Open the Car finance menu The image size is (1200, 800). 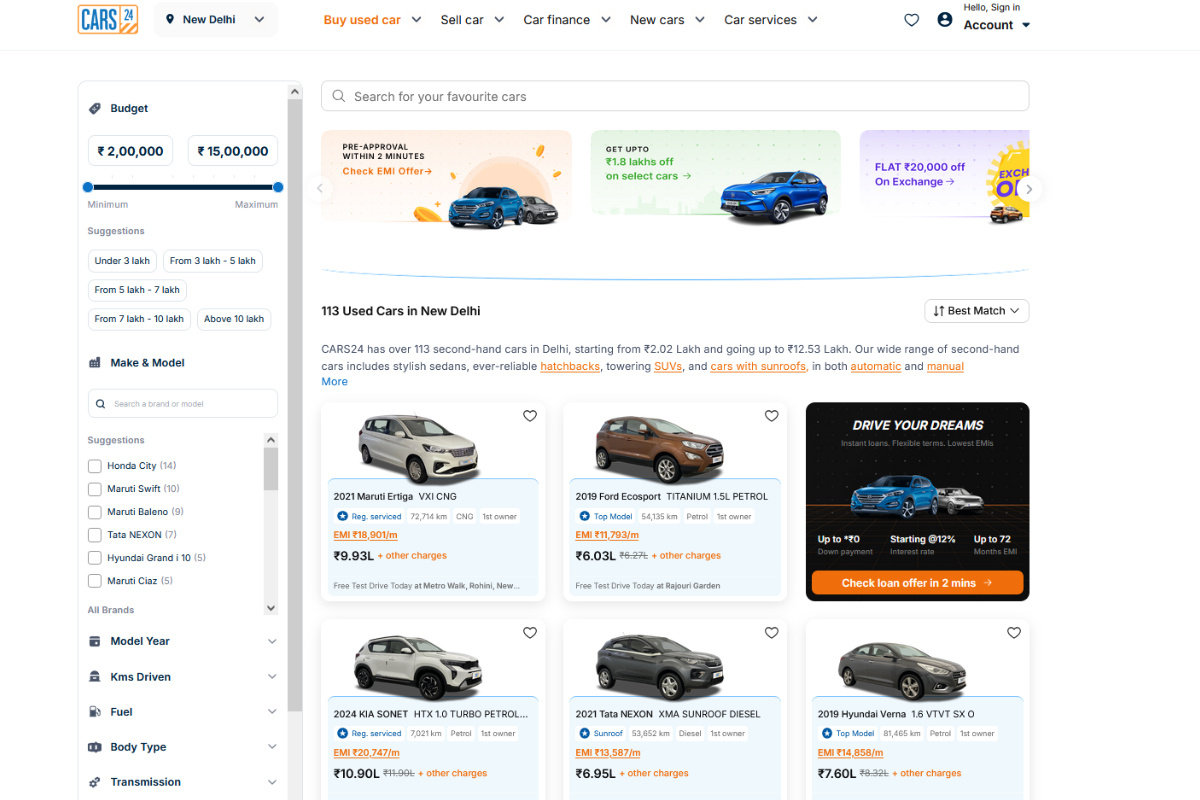[x=566, y=20]
